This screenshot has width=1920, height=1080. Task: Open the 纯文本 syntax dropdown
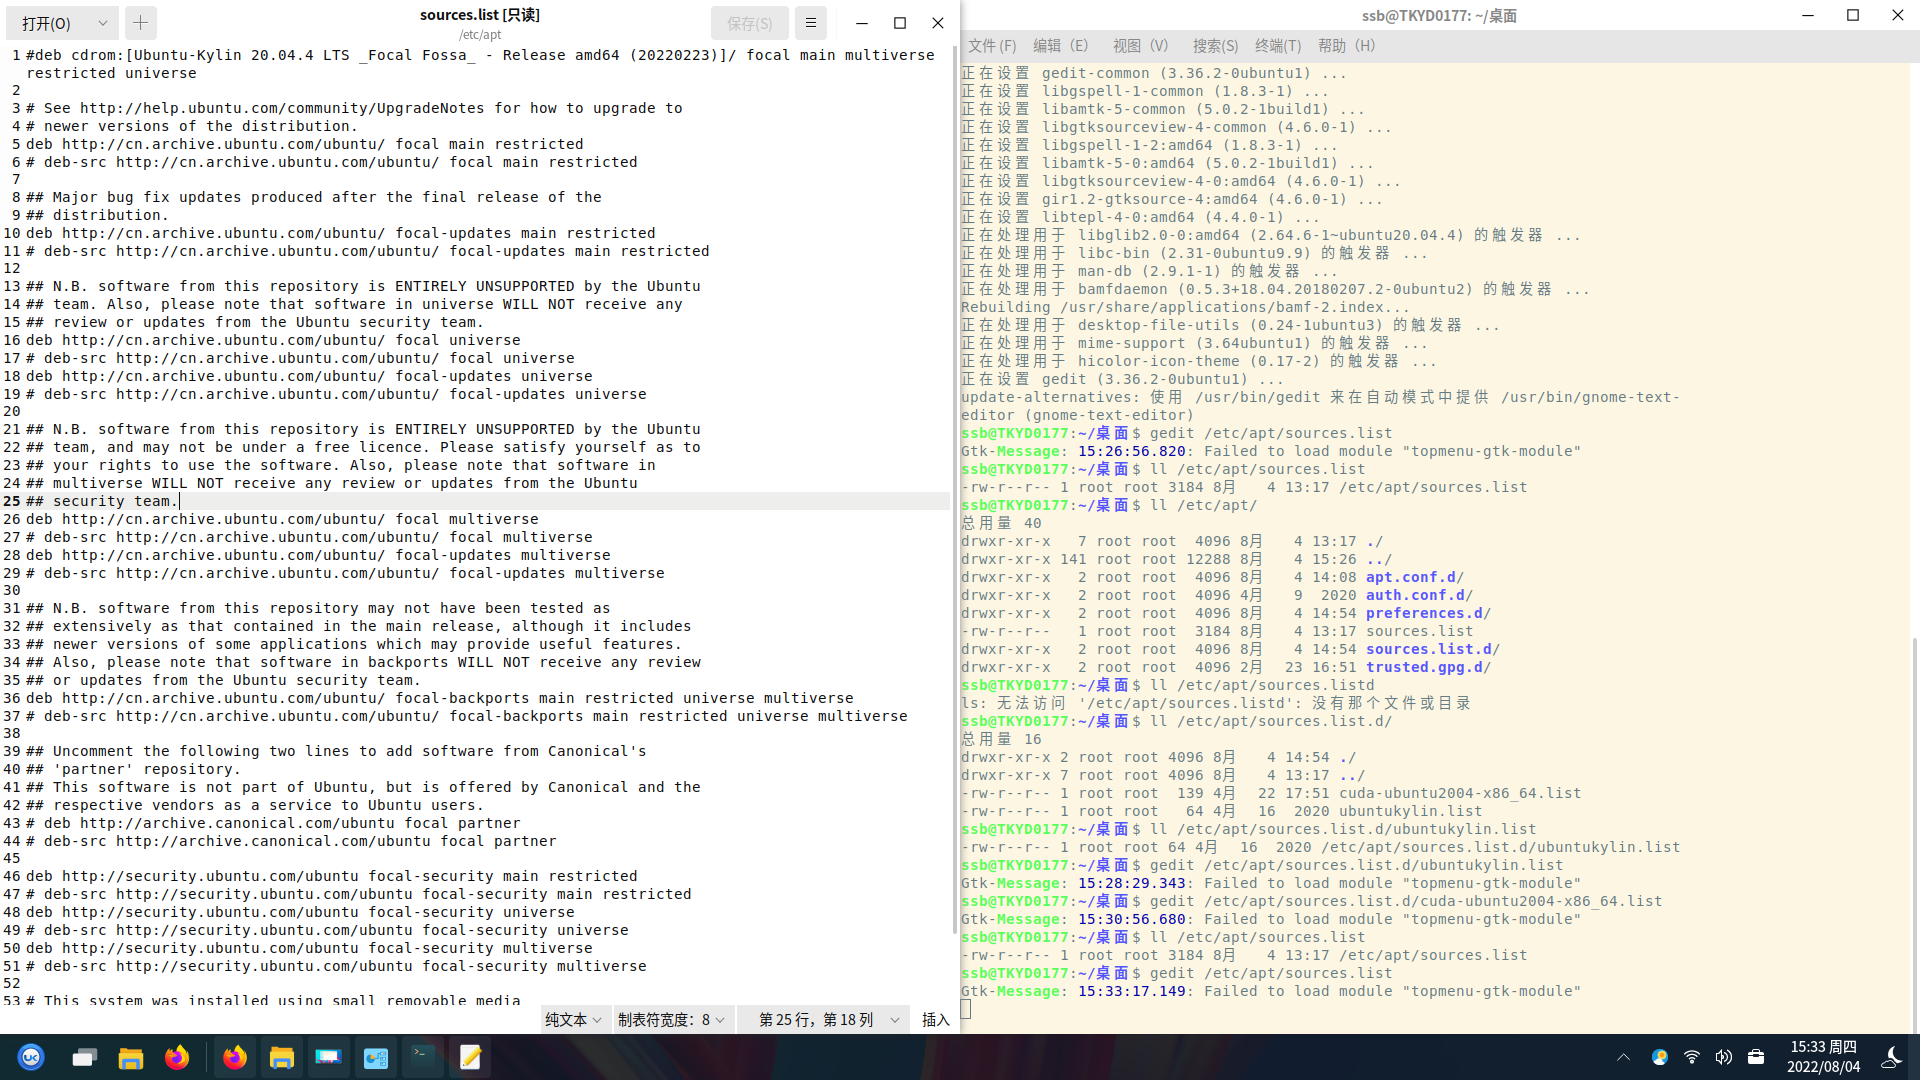click(573, 1019)
